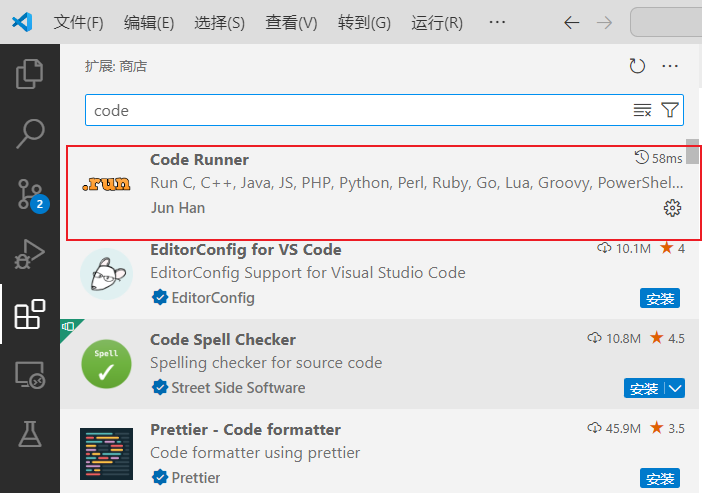This screenshot has height=493, width=702.
Task: Click EditorConfig 4 star rating
Action: pos(672,248)
